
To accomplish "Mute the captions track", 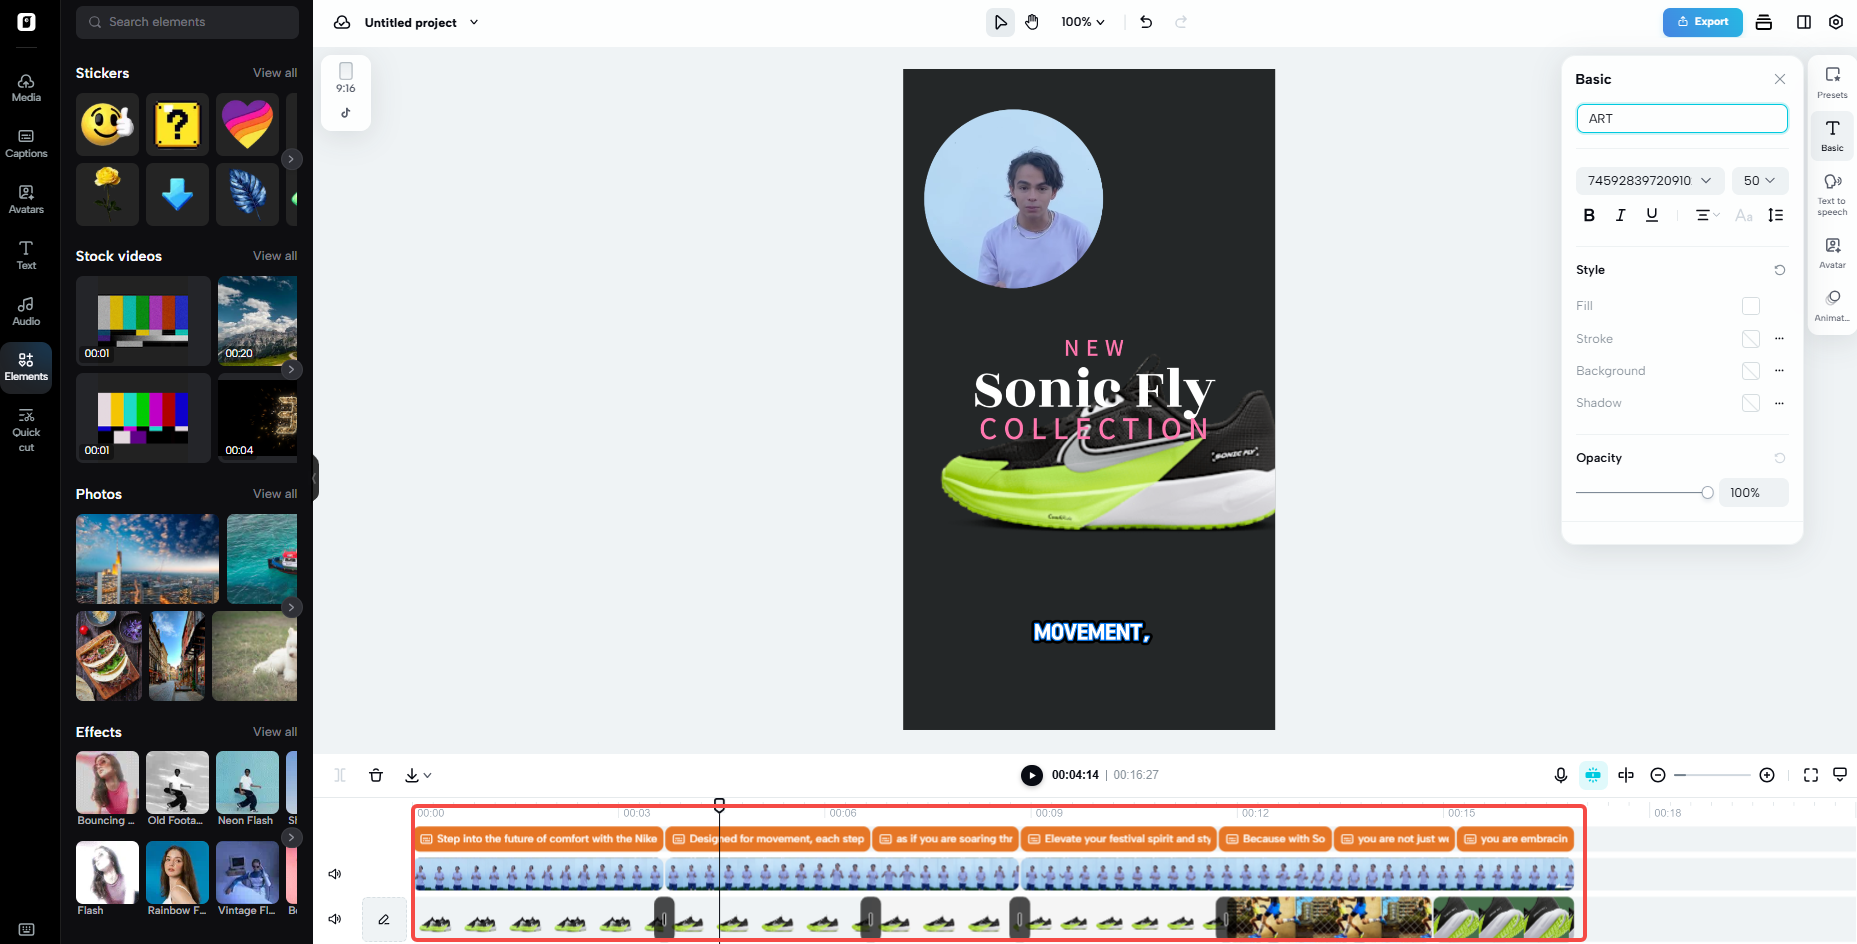I will 335,873.
